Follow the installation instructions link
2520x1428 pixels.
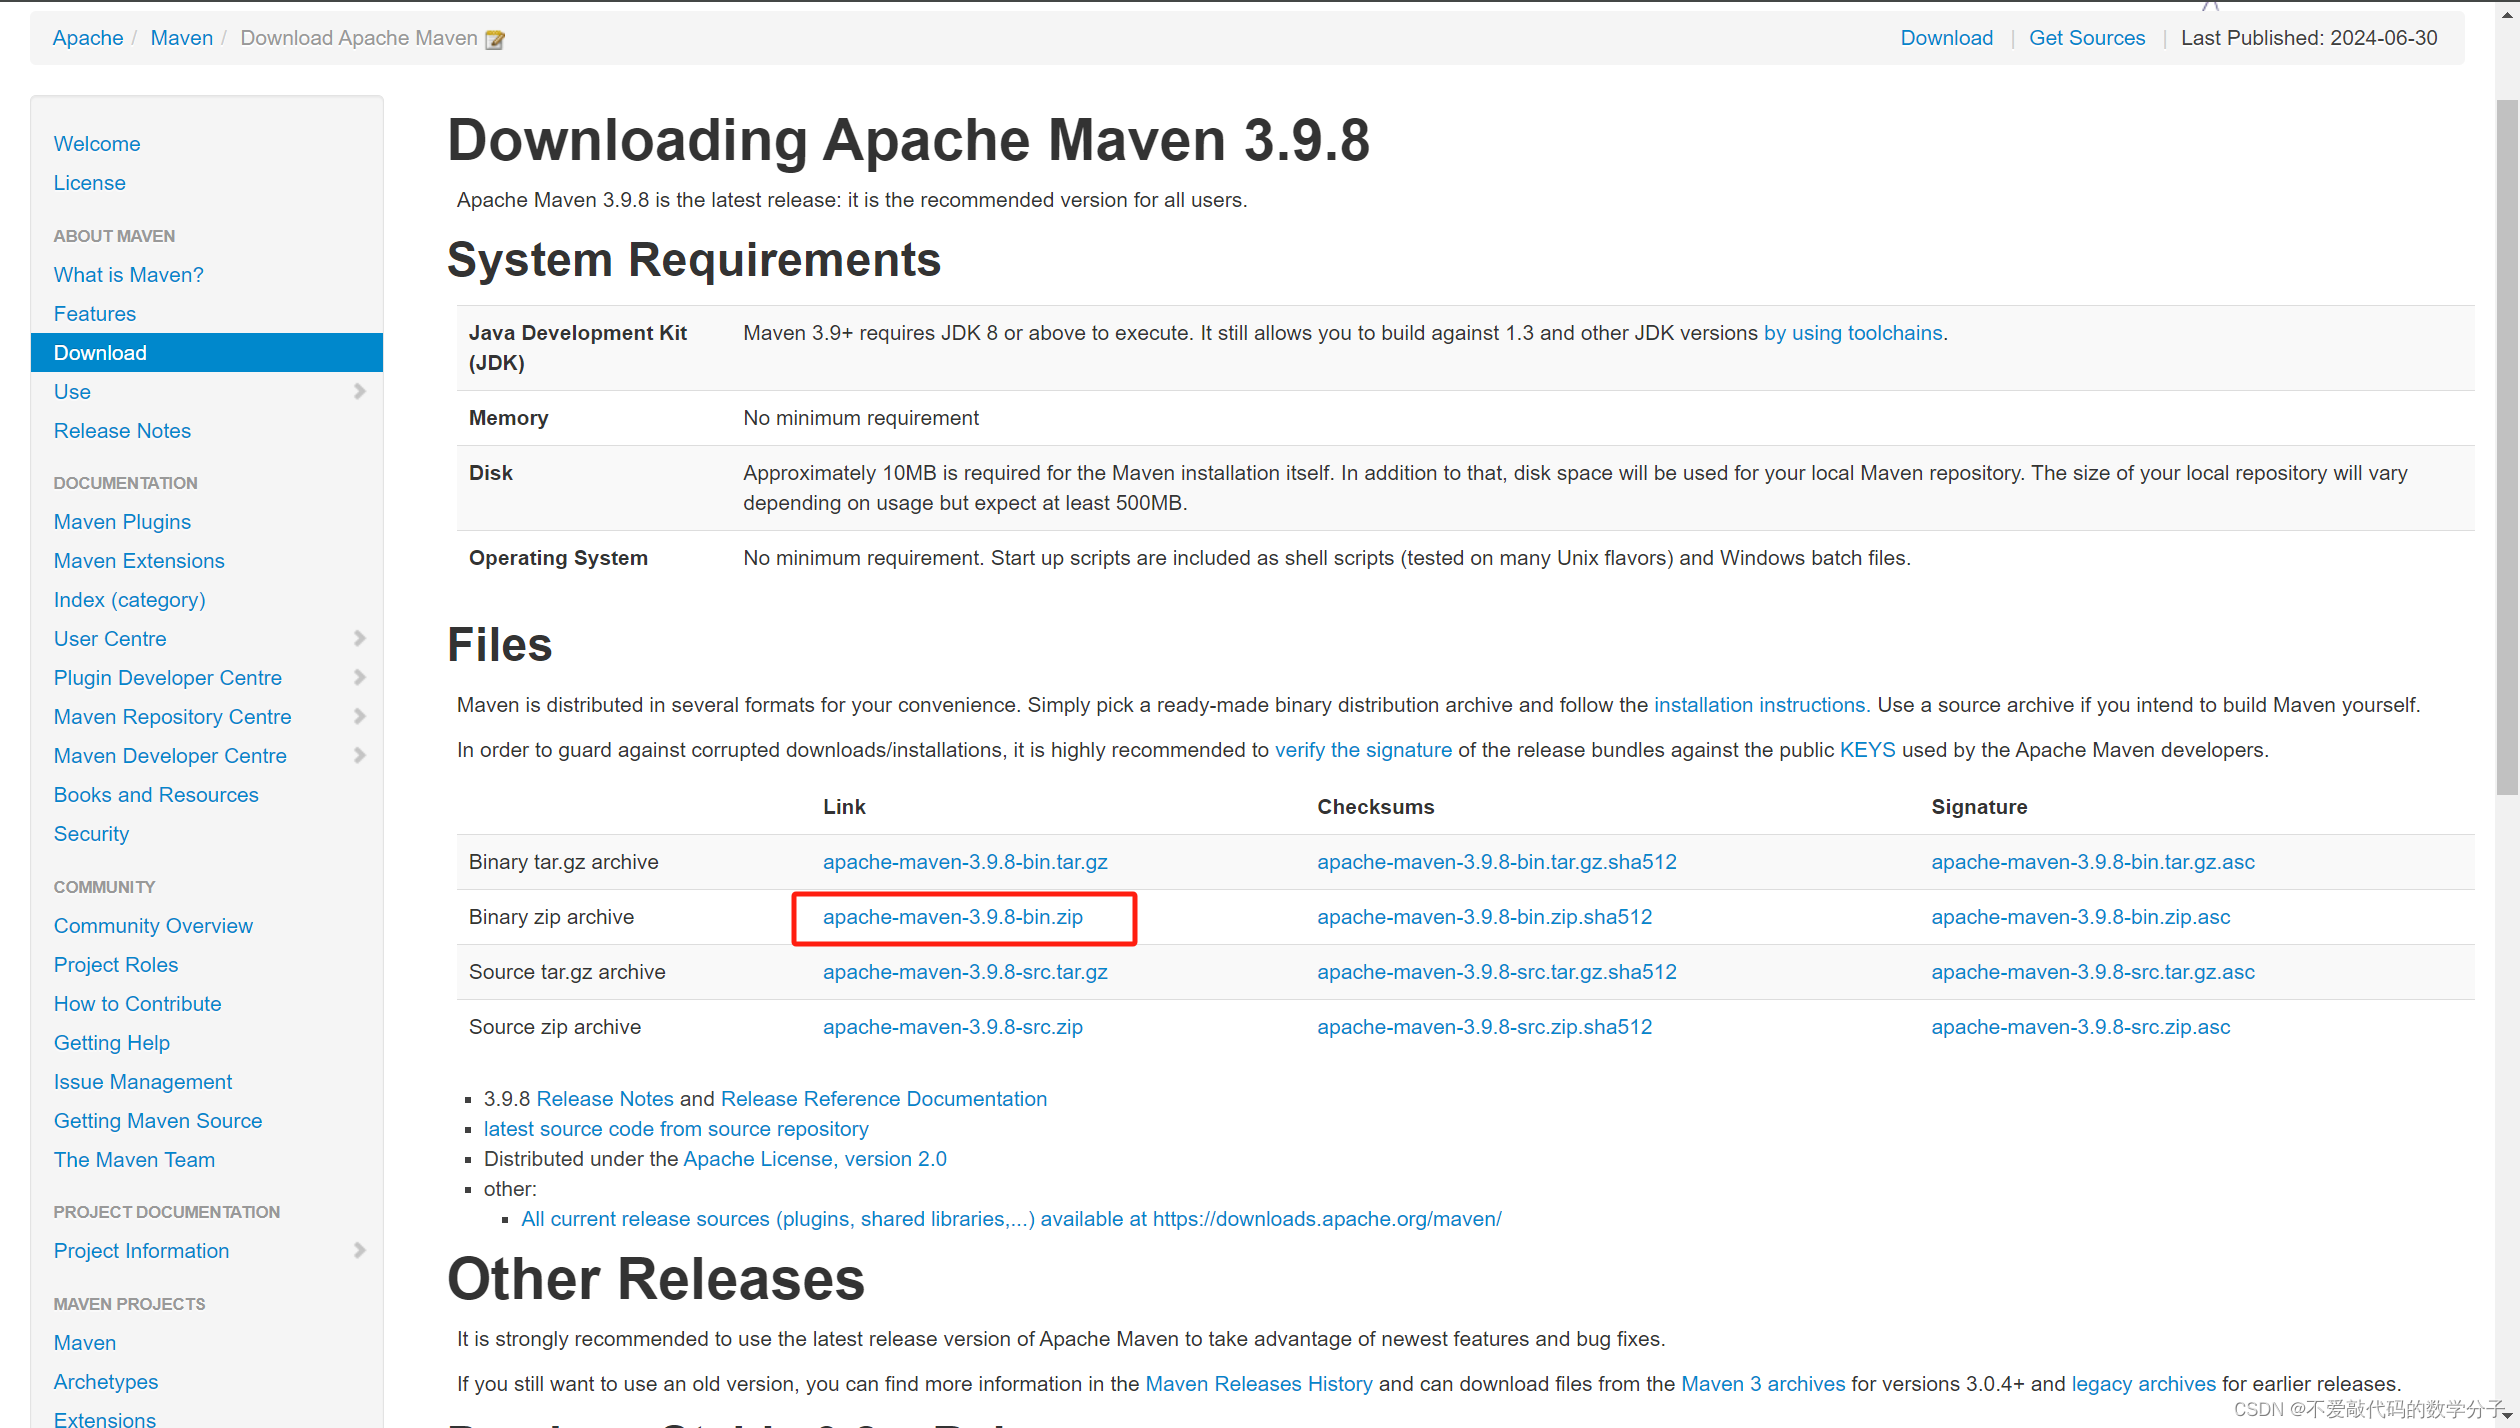pos(1760,705)
